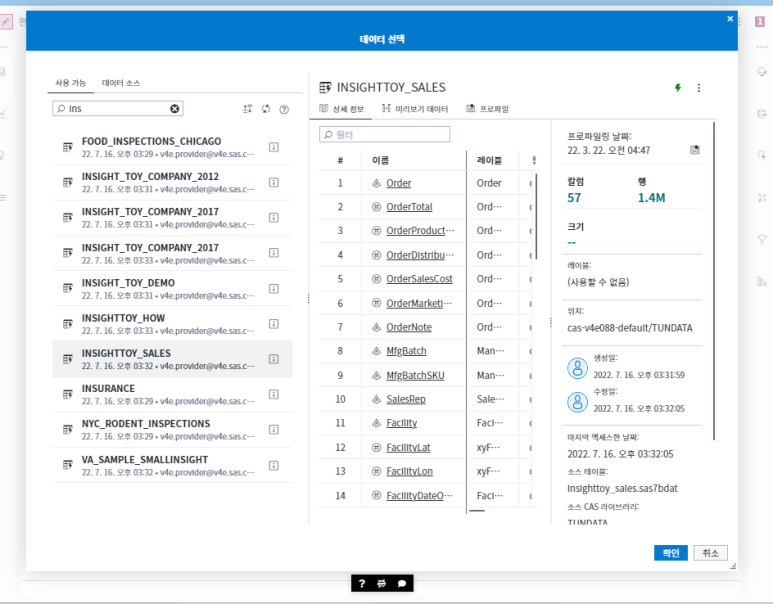Screen dimensions: 773x604
Task: Show info for INSIGHT_TOY_COMPANY_2012
Action: 274,182
